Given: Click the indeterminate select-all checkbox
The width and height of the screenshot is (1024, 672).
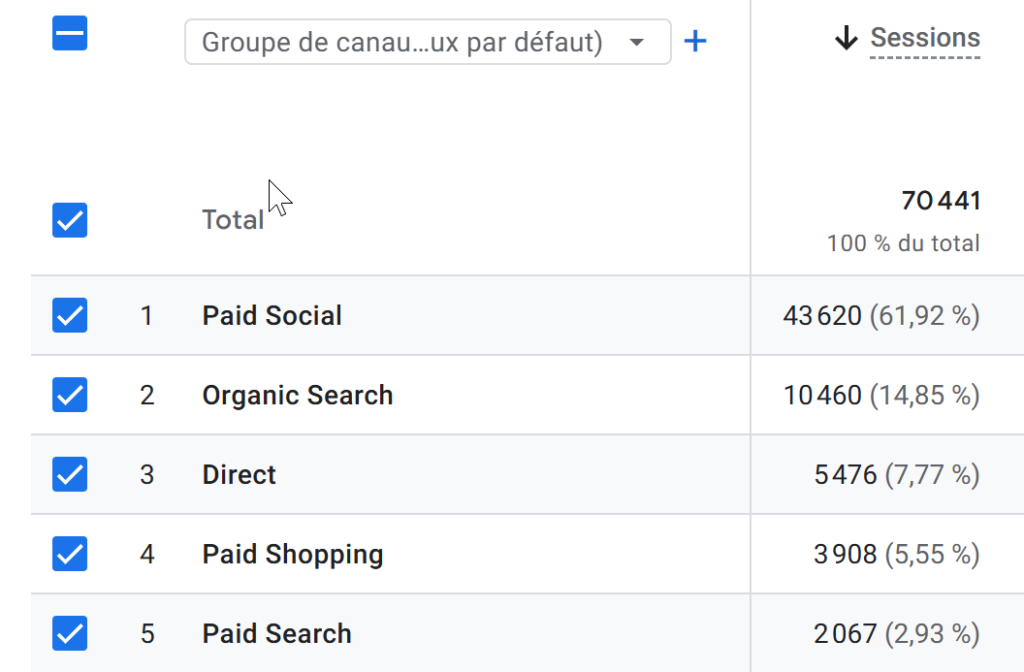Looking at the screenshot, I should point(69,33).
